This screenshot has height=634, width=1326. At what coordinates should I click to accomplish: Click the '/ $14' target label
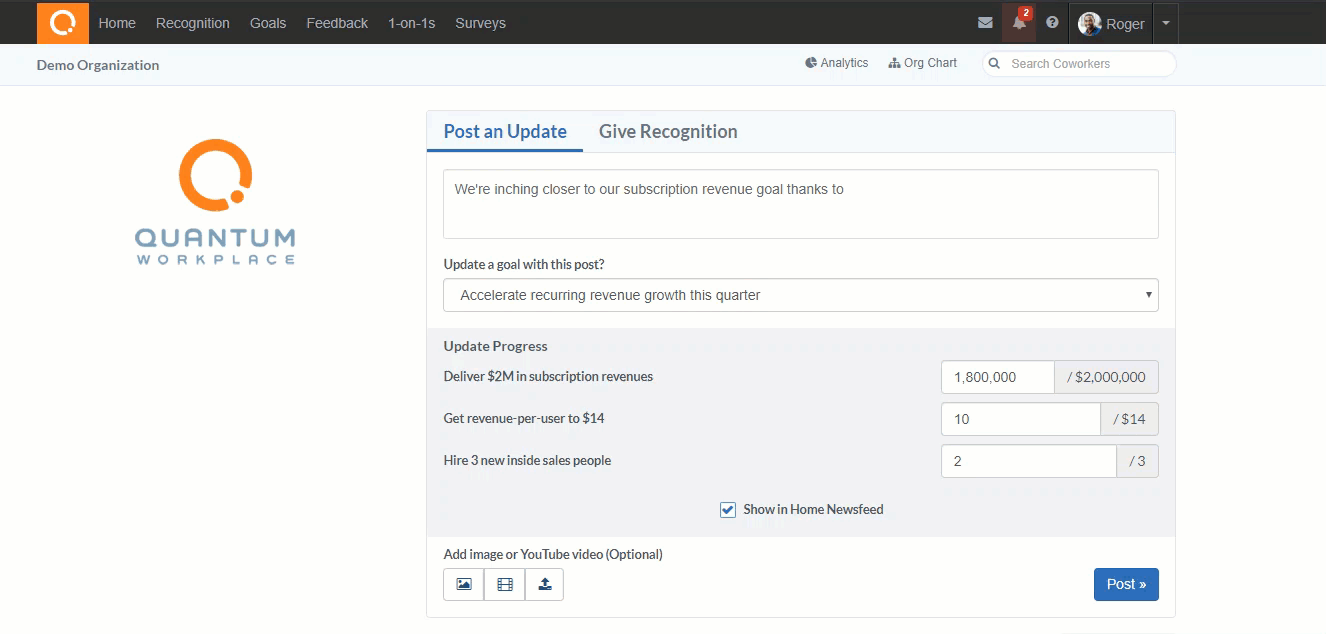point(1130,419)
